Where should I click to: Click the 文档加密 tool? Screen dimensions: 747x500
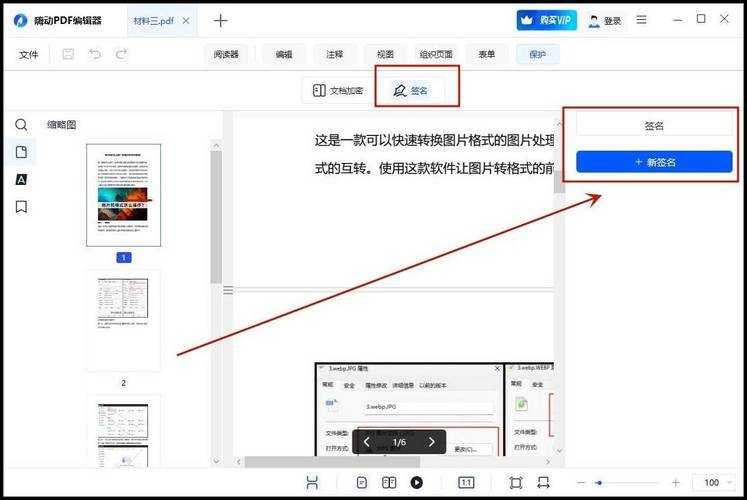(338, 90)
